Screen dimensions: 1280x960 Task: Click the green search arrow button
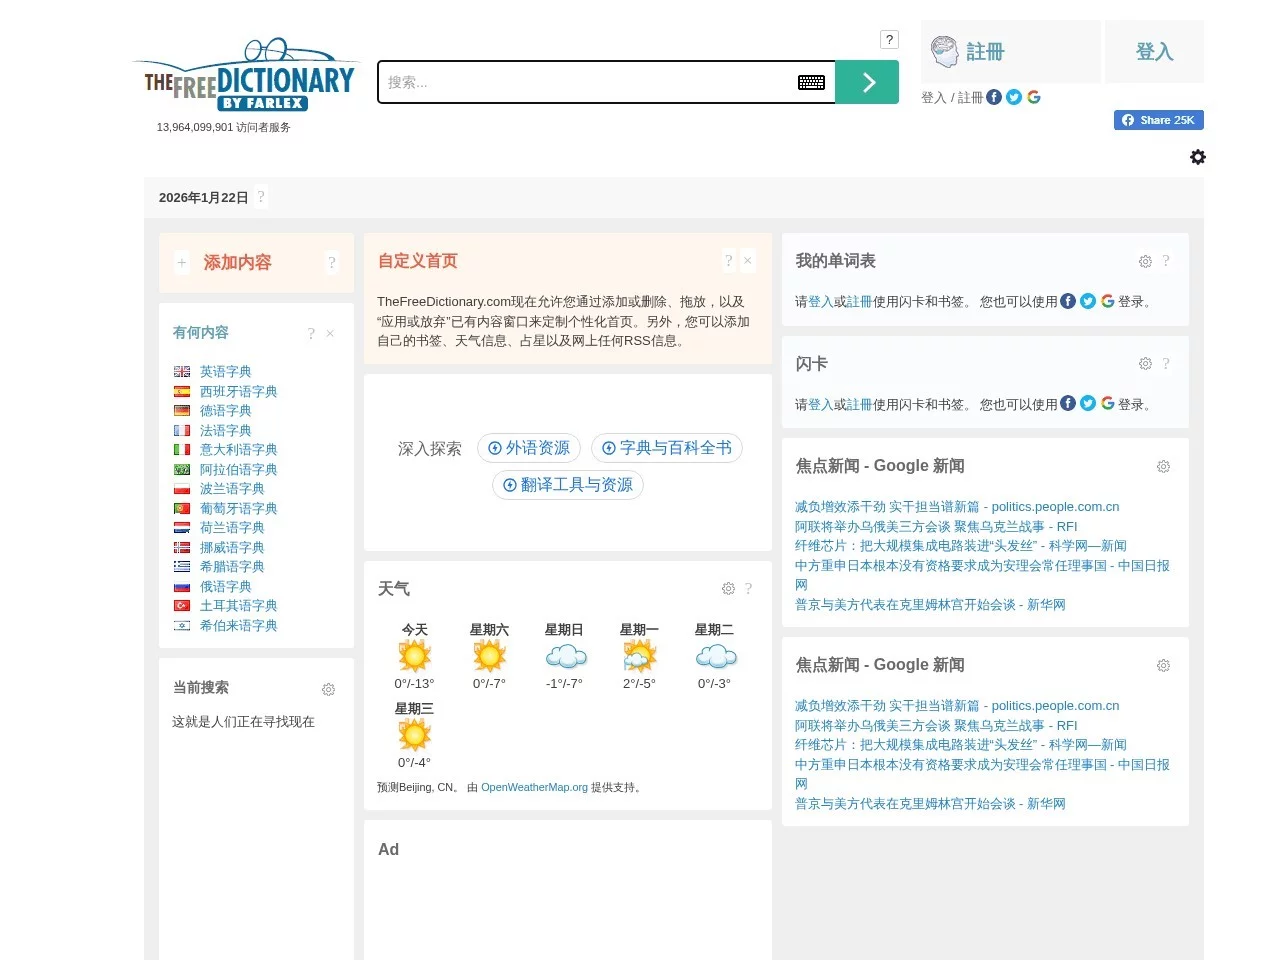(x=867, y=82)
